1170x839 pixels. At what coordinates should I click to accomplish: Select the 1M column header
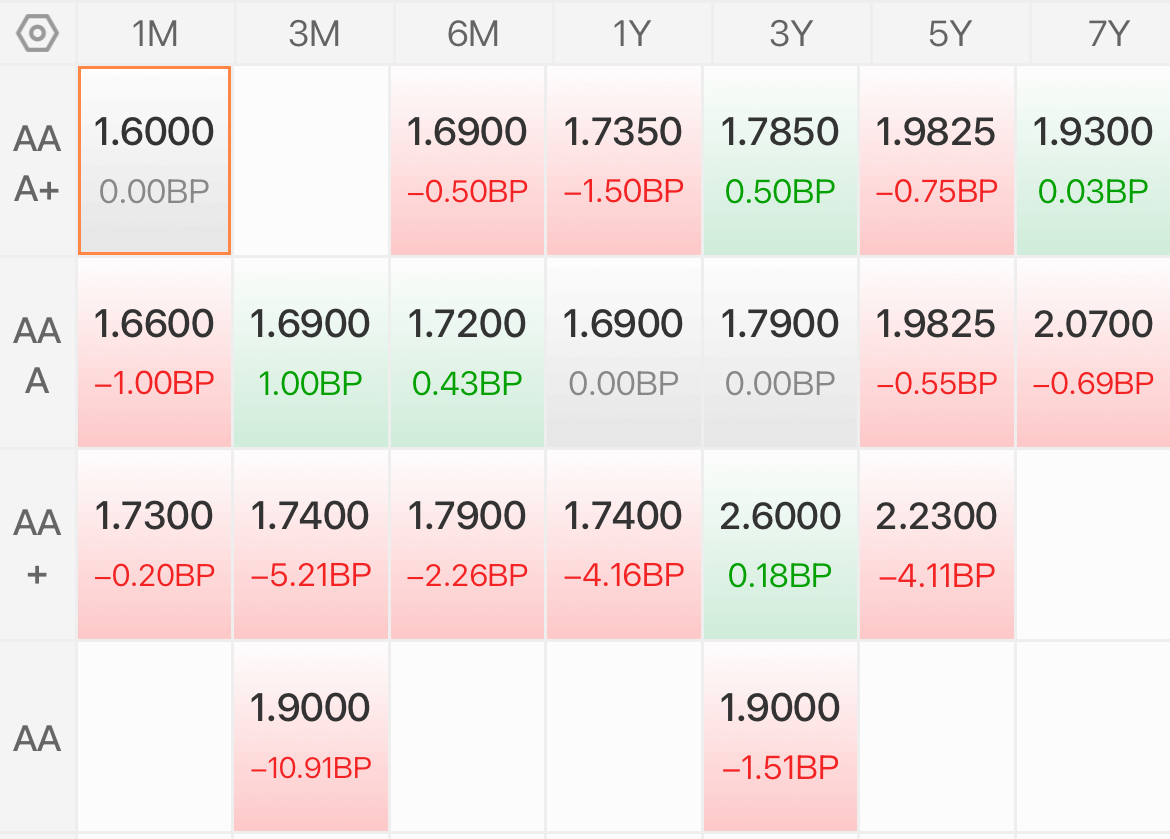(x=155, y=34)
